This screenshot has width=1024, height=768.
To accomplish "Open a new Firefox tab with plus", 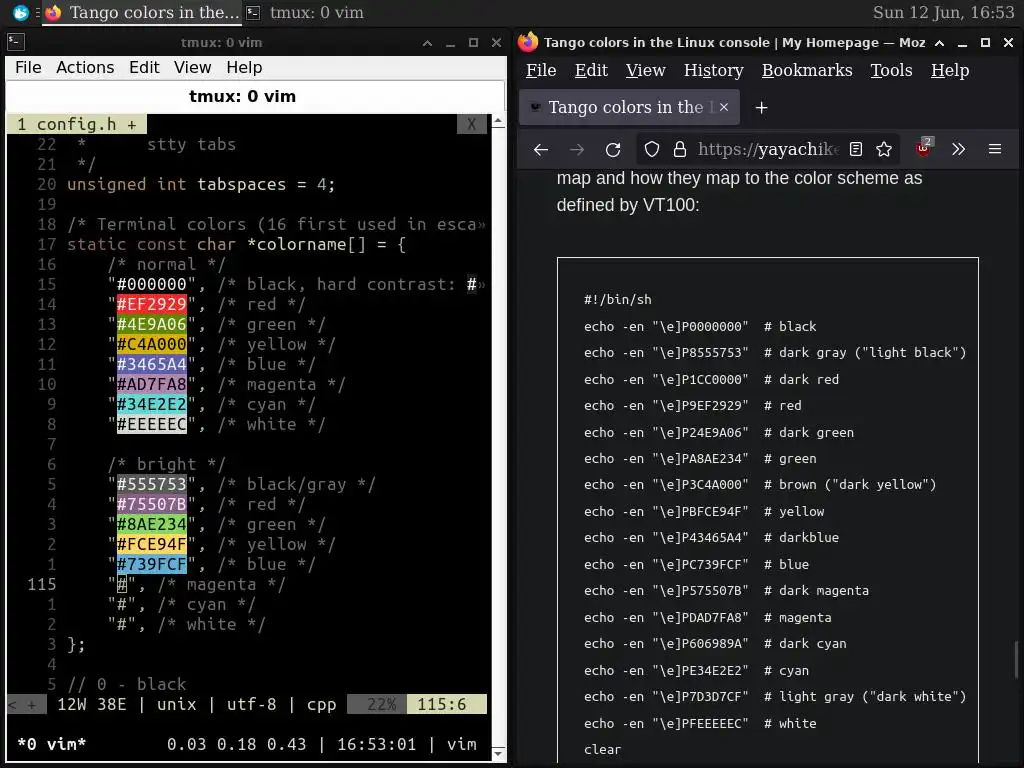I will point(761,108).
